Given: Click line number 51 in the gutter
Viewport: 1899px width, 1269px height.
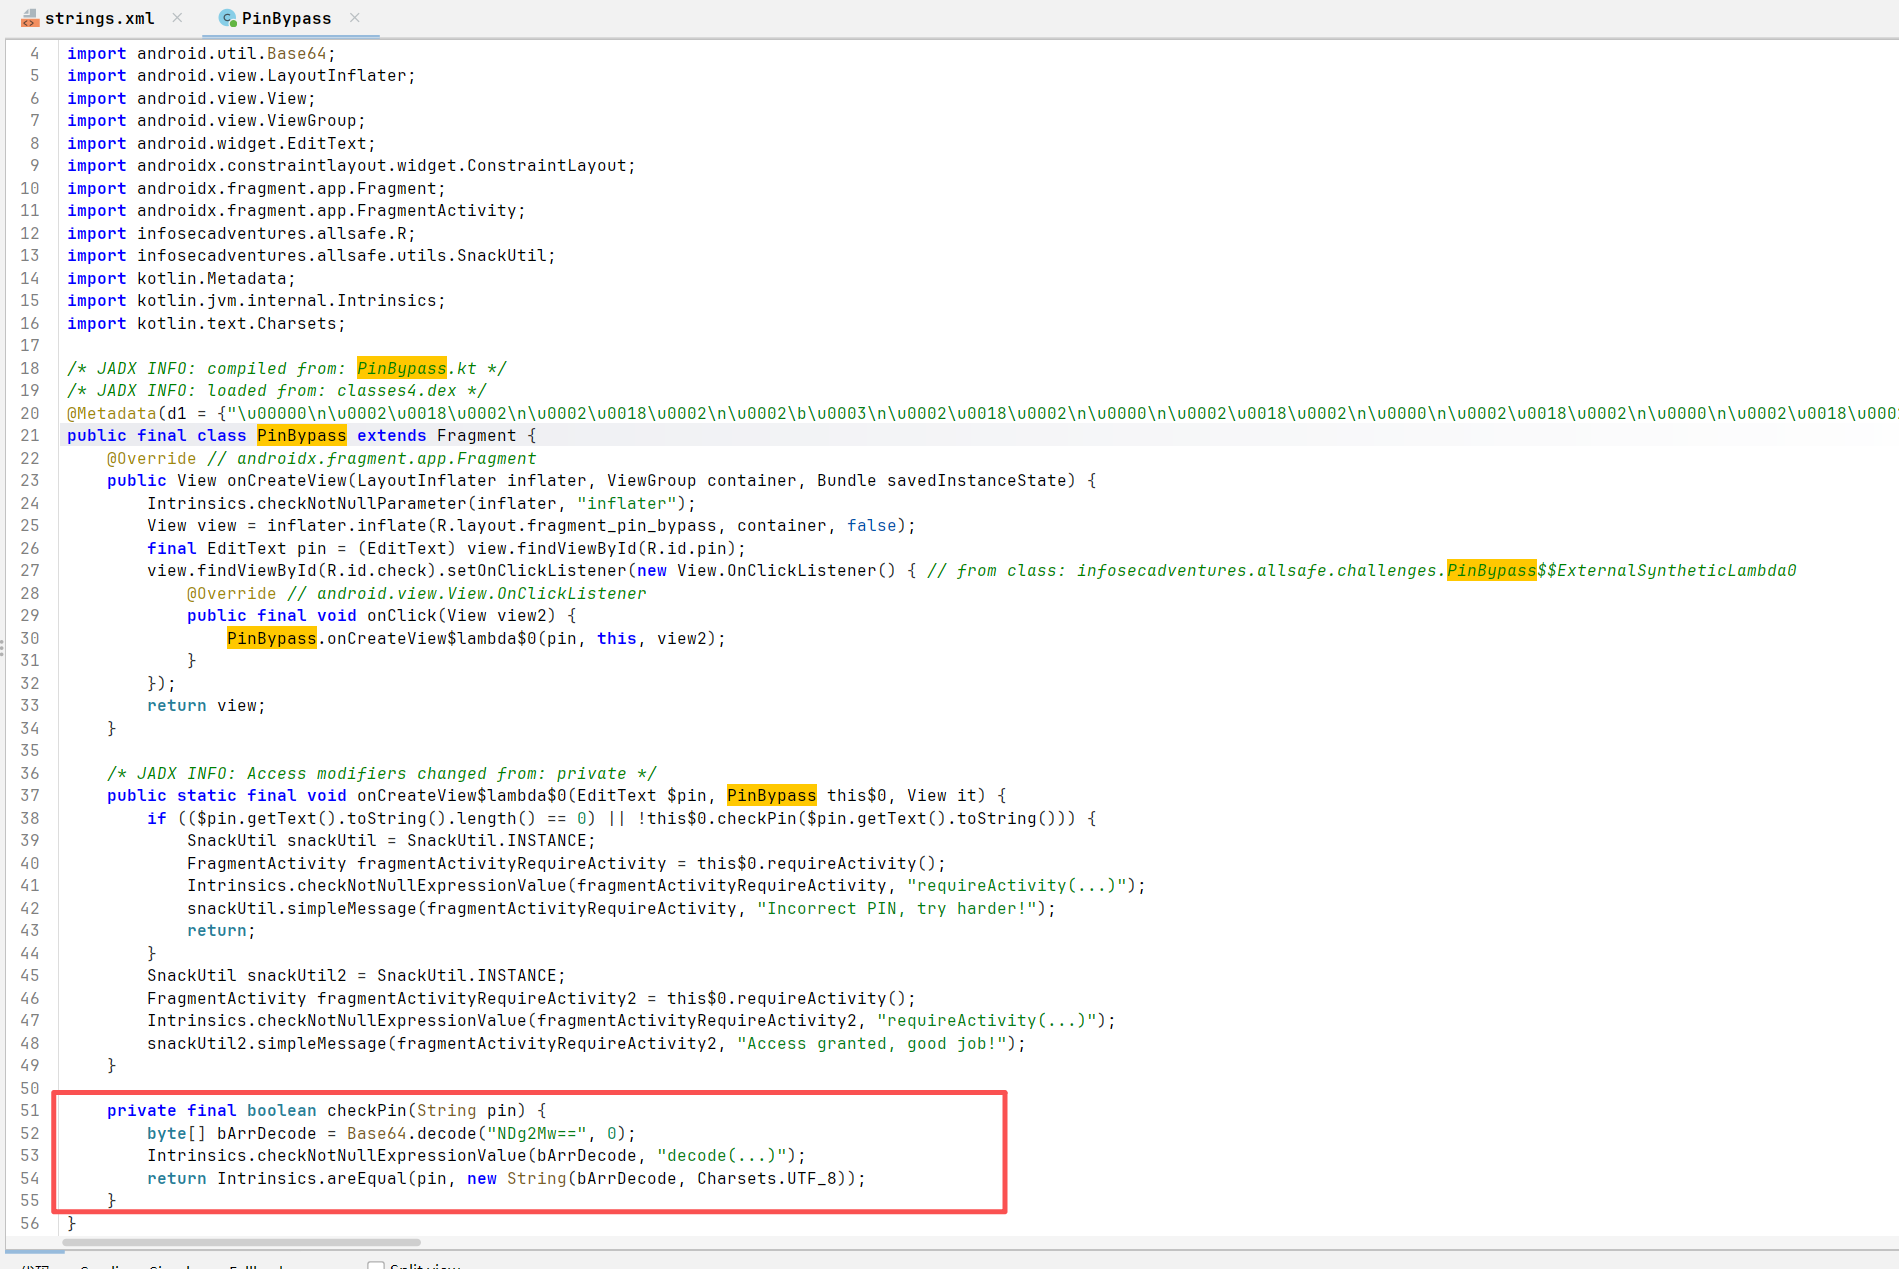Looking at the screenshot, I should pyautogui.click(x=30, y=1110).
